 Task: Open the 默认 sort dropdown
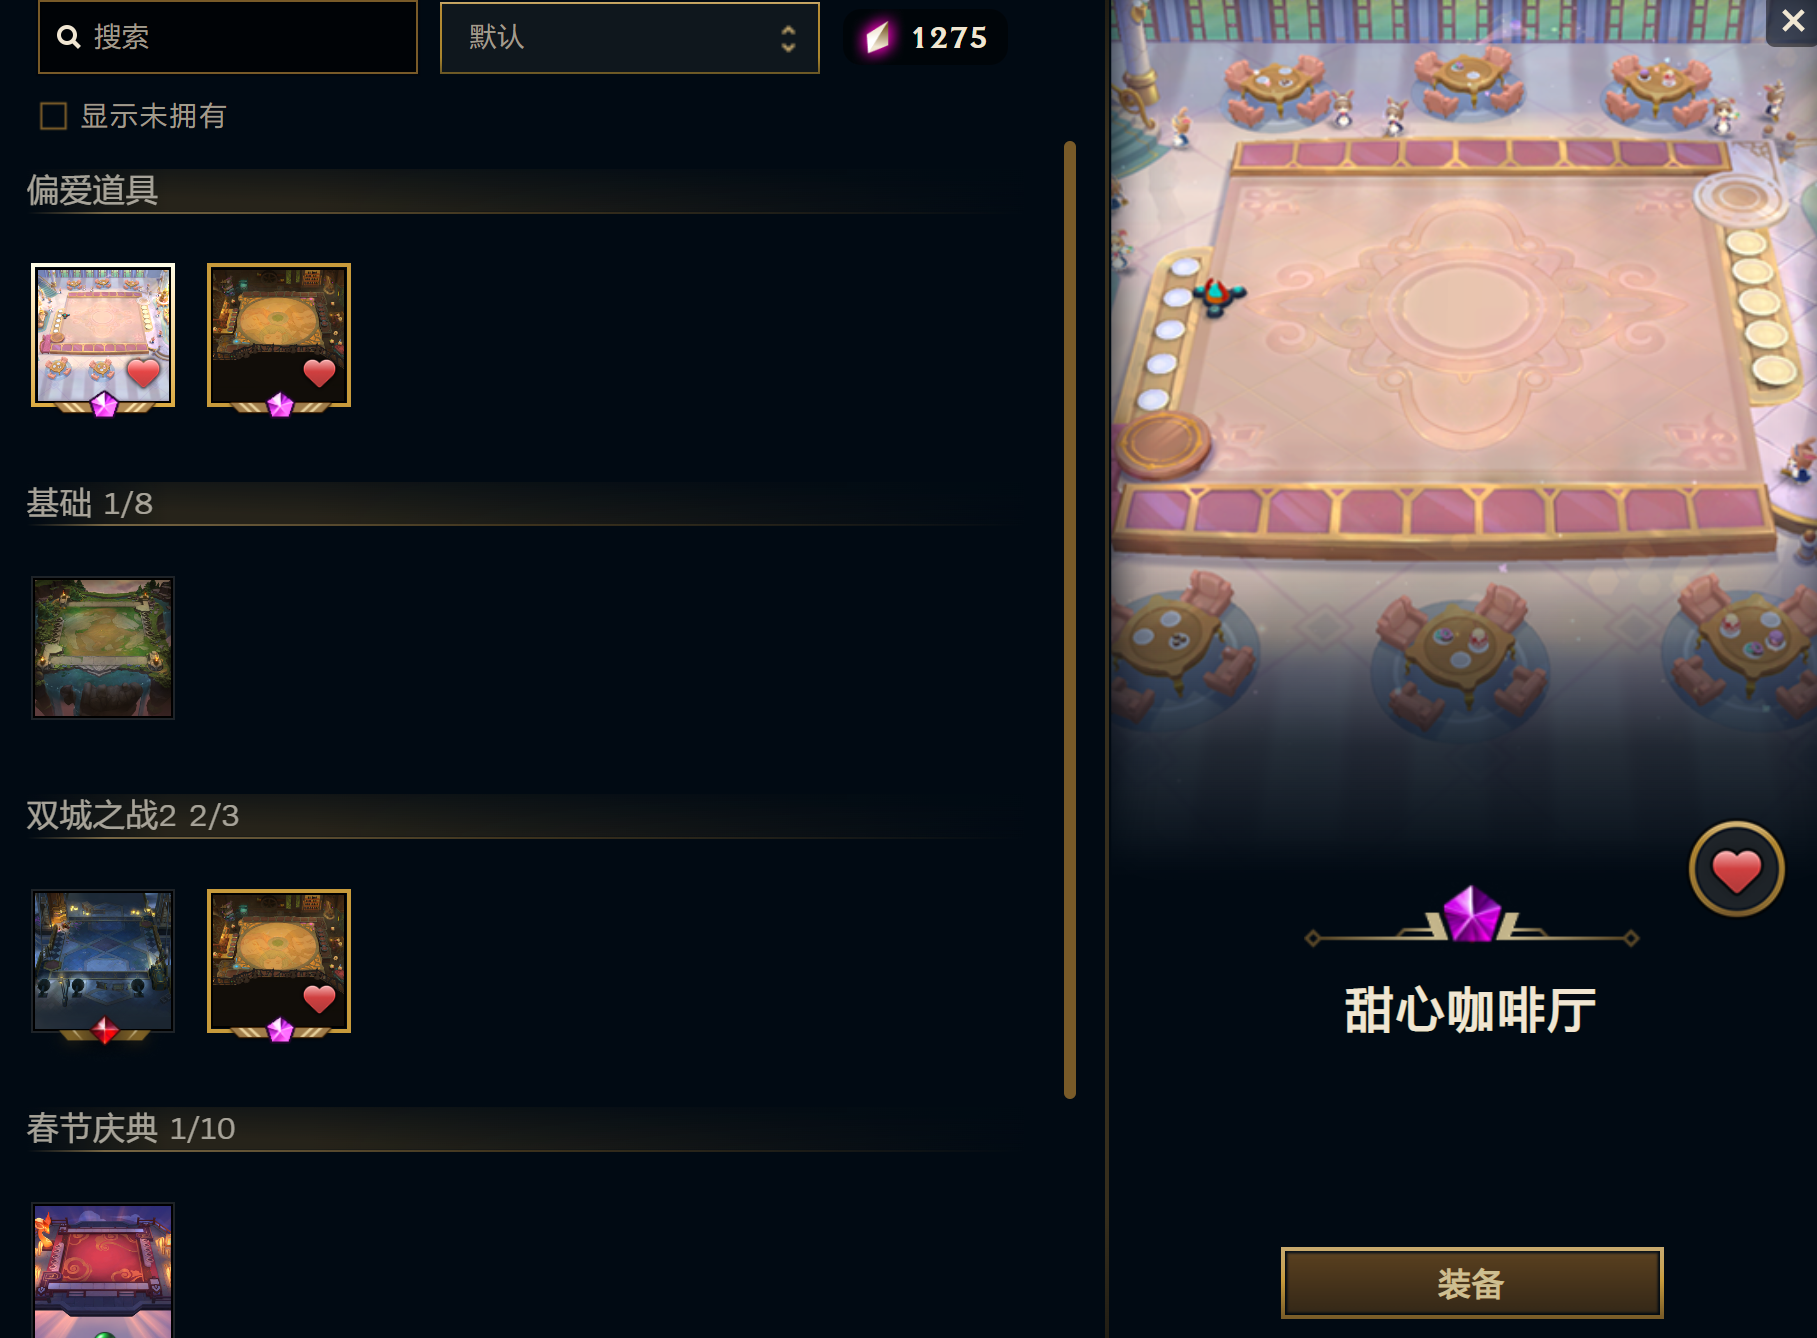click(x=630, y=38)
